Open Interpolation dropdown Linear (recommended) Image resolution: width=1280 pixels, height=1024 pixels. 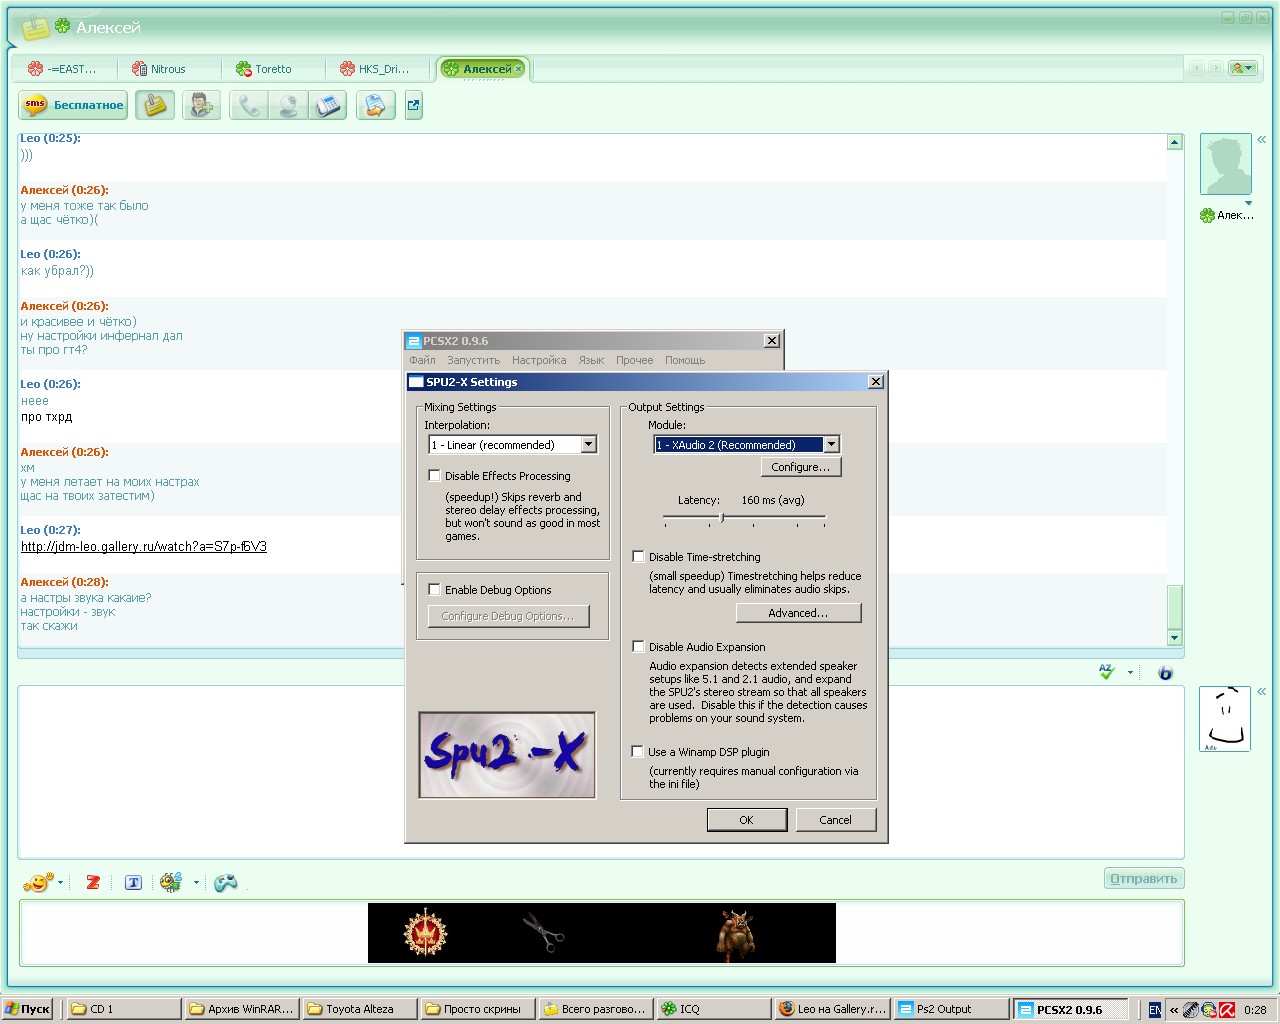point(513,445)
